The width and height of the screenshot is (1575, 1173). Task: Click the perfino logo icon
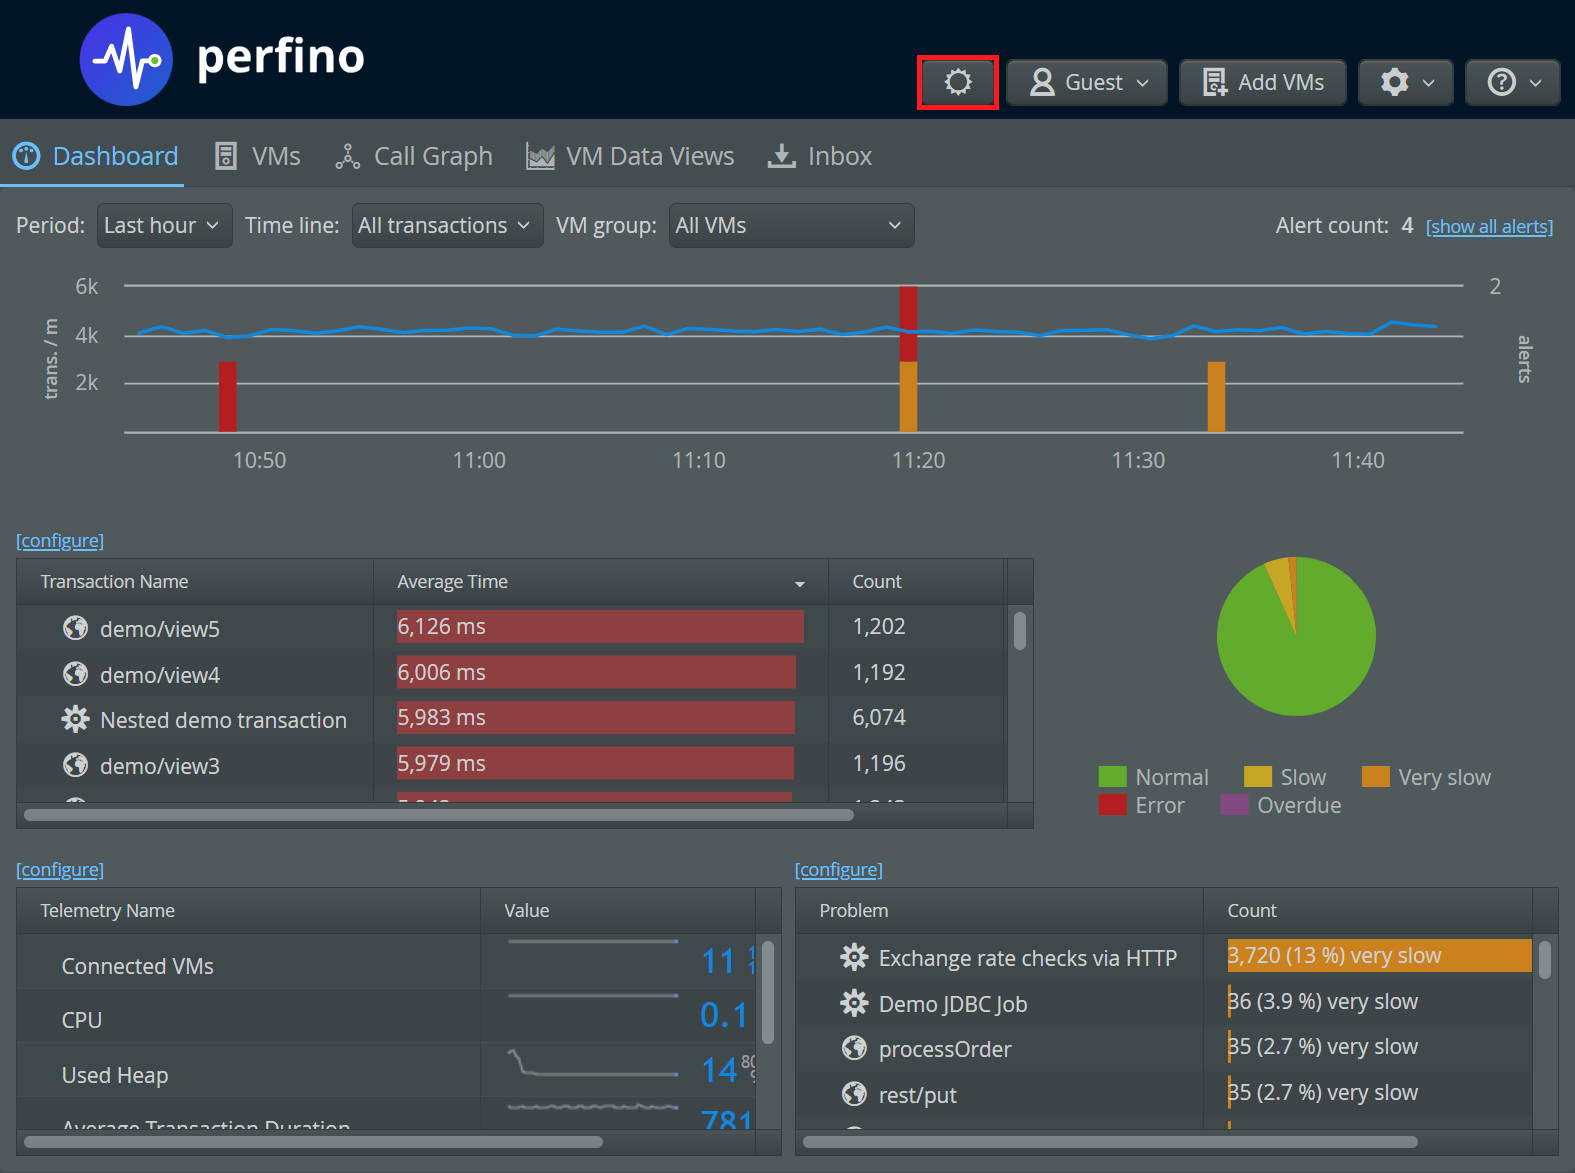click(x=126, y=60)
